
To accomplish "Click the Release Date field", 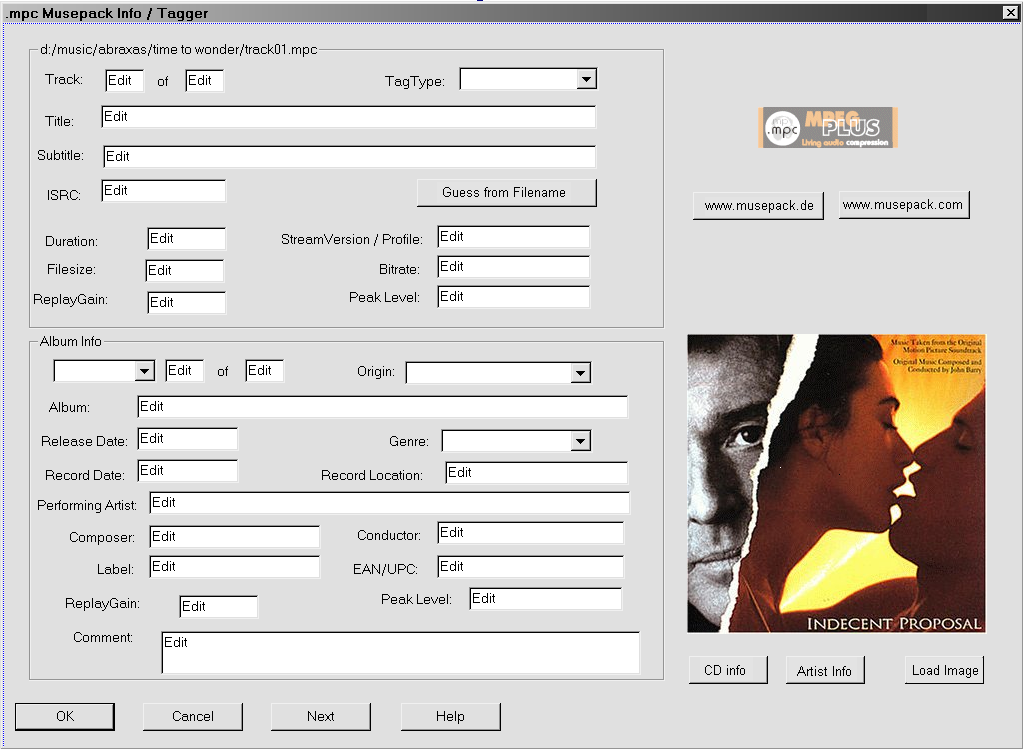I will pyautogui.click(x=188, y=439).
